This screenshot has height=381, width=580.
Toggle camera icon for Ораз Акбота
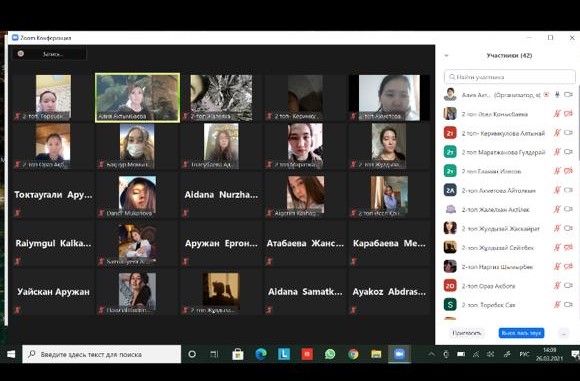[569, 286]
